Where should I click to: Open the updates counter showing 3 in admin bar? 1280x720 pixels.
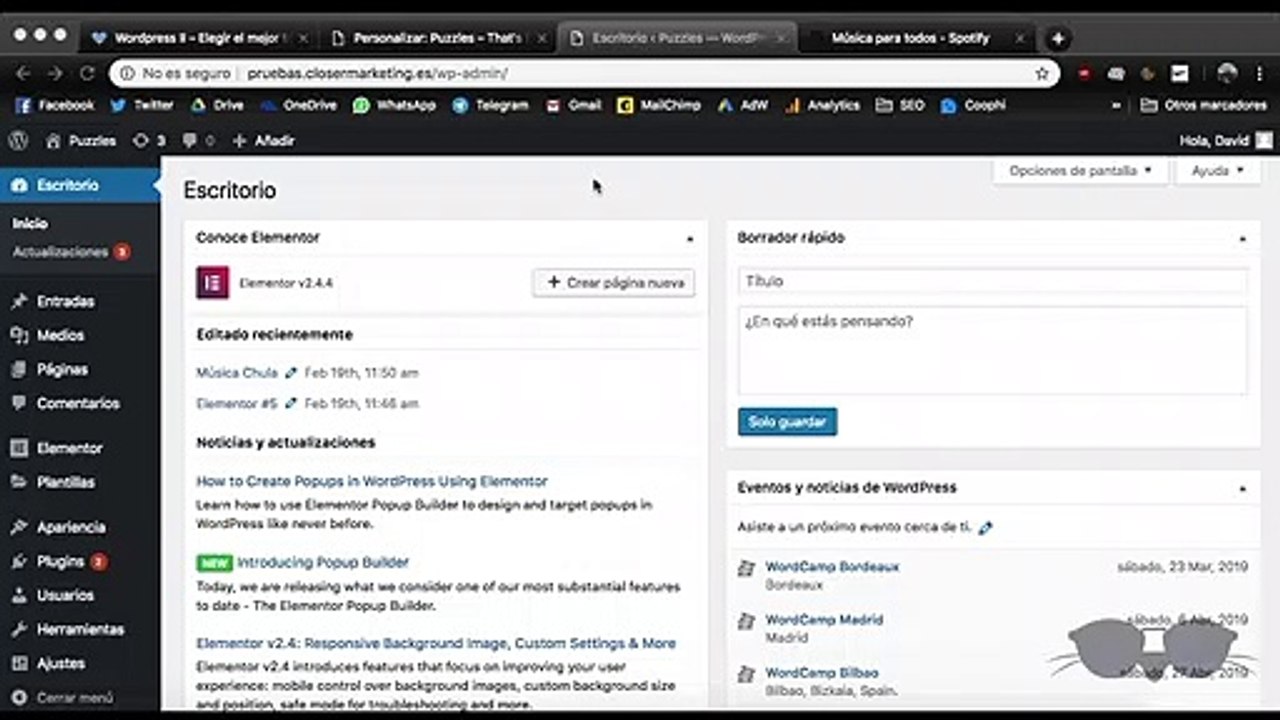(149, 141)
